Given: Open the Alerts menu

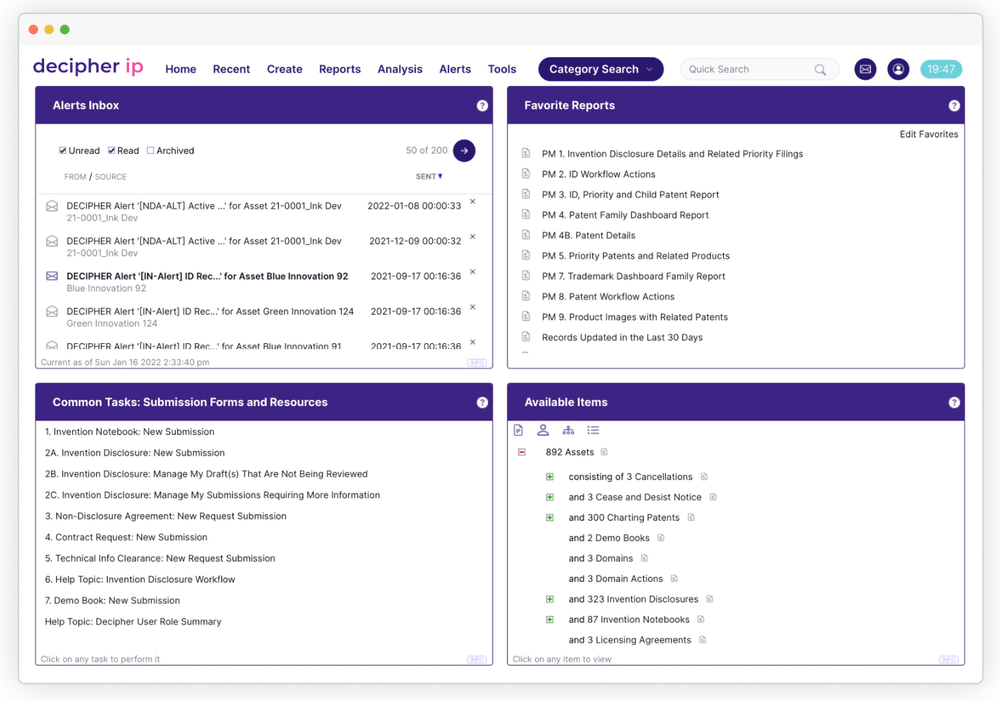Looking at the screenshot, I should click(455, 69).
